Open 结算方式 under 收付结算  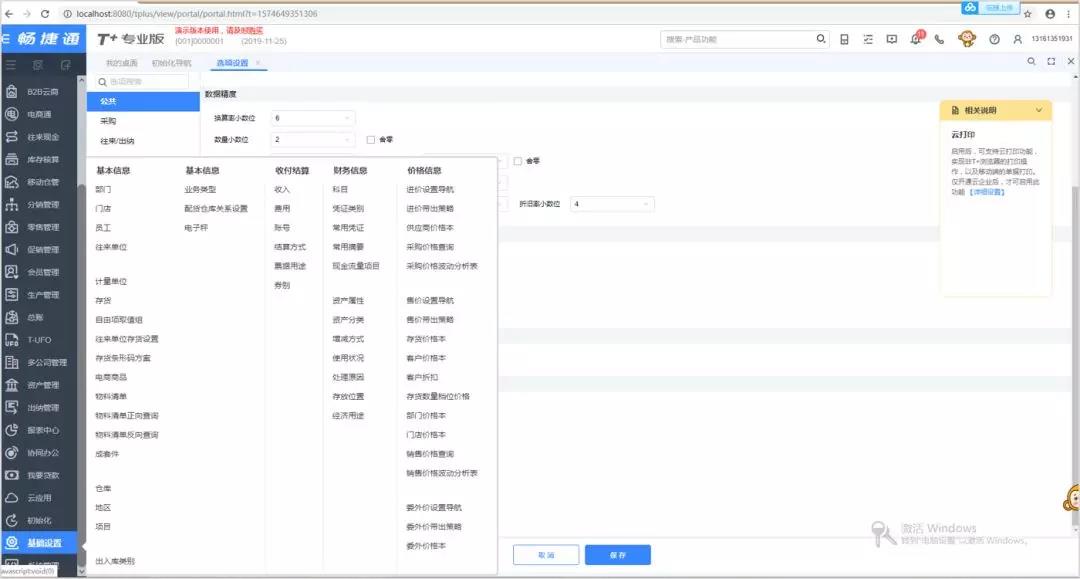[290, 247]
